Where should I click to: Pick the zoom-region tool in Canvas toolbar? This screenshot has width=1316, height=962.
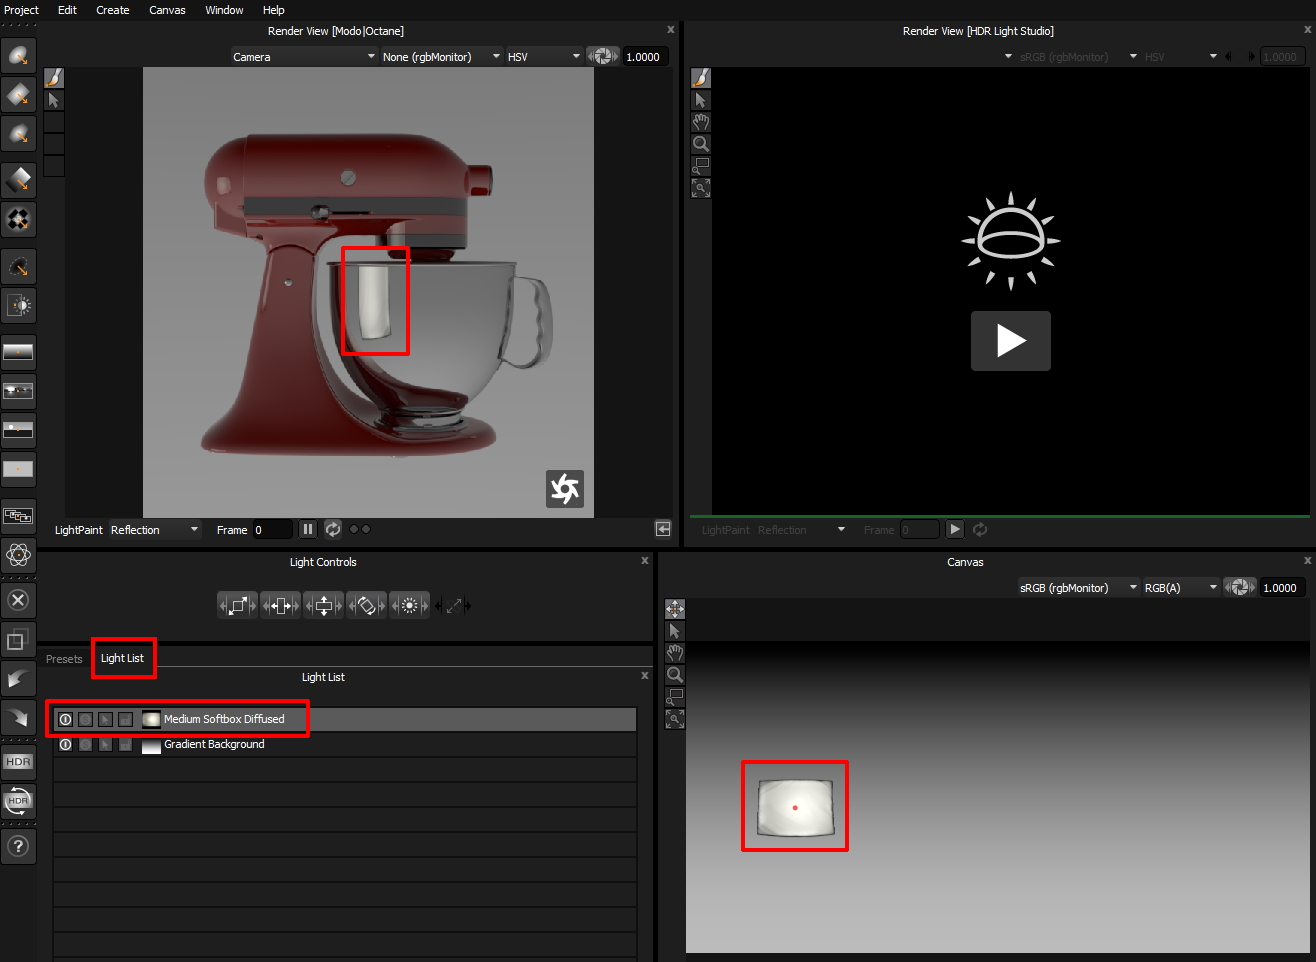tap(675, 697)
